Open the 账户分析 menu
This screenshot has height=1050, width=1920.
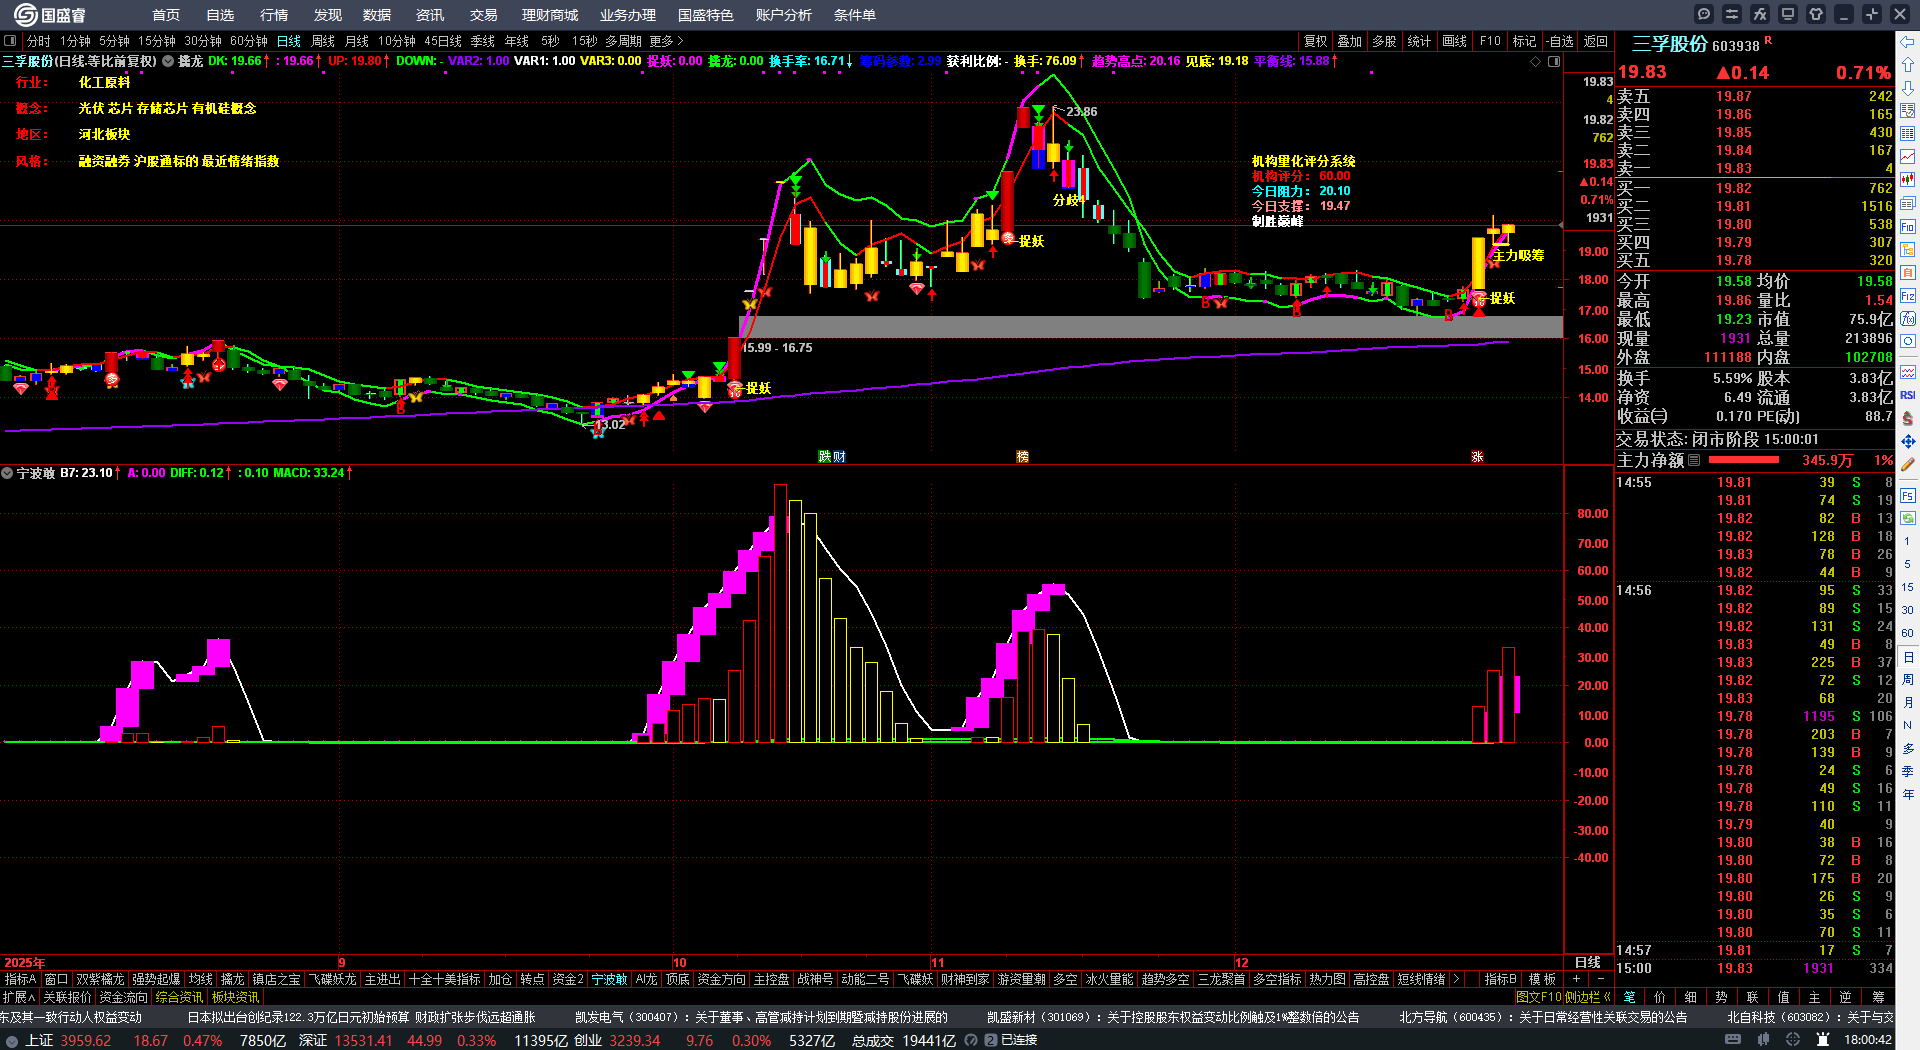click(x=784, y=15)
